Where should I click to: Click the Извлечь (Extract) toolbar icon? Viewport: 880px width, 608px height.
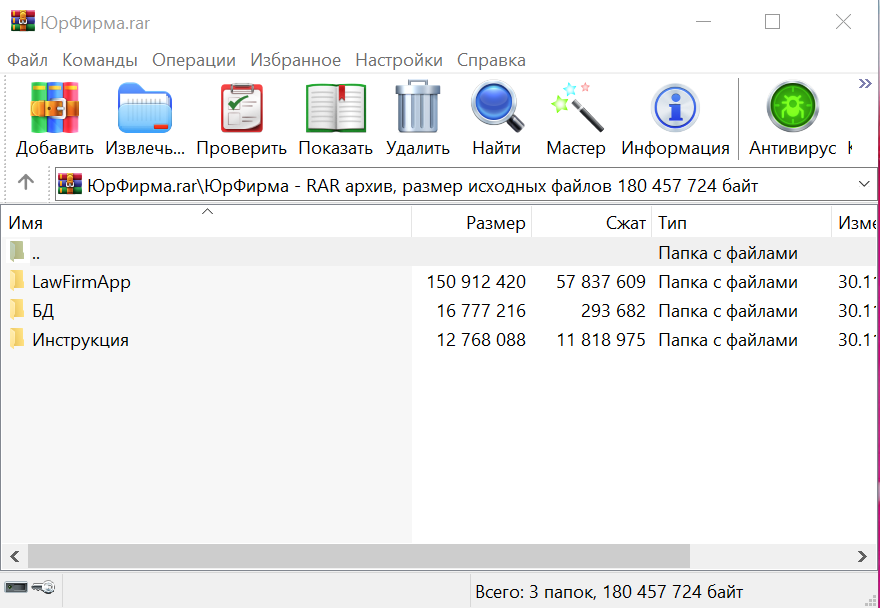(x=145, y=108)
